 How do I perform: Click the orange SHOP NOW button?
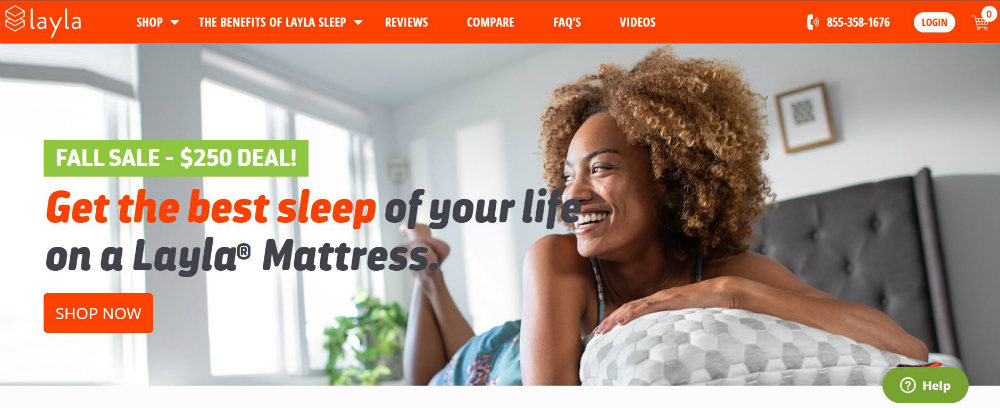coord(98,313)
